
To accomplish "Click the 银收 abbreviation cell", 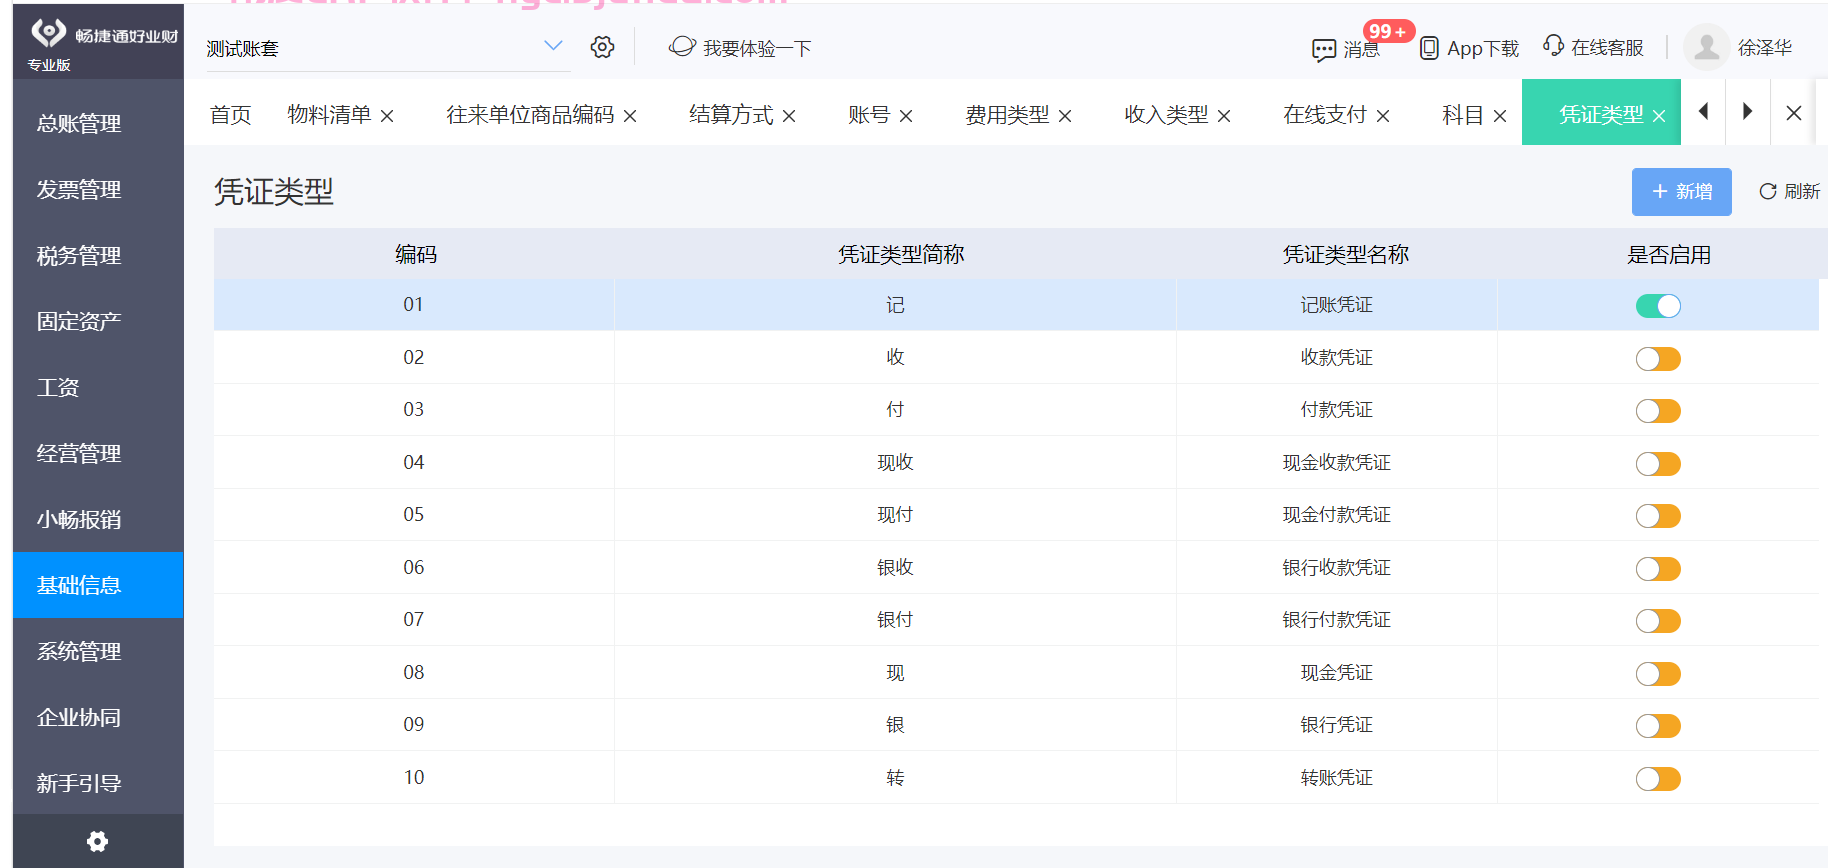I will point(895,567).
